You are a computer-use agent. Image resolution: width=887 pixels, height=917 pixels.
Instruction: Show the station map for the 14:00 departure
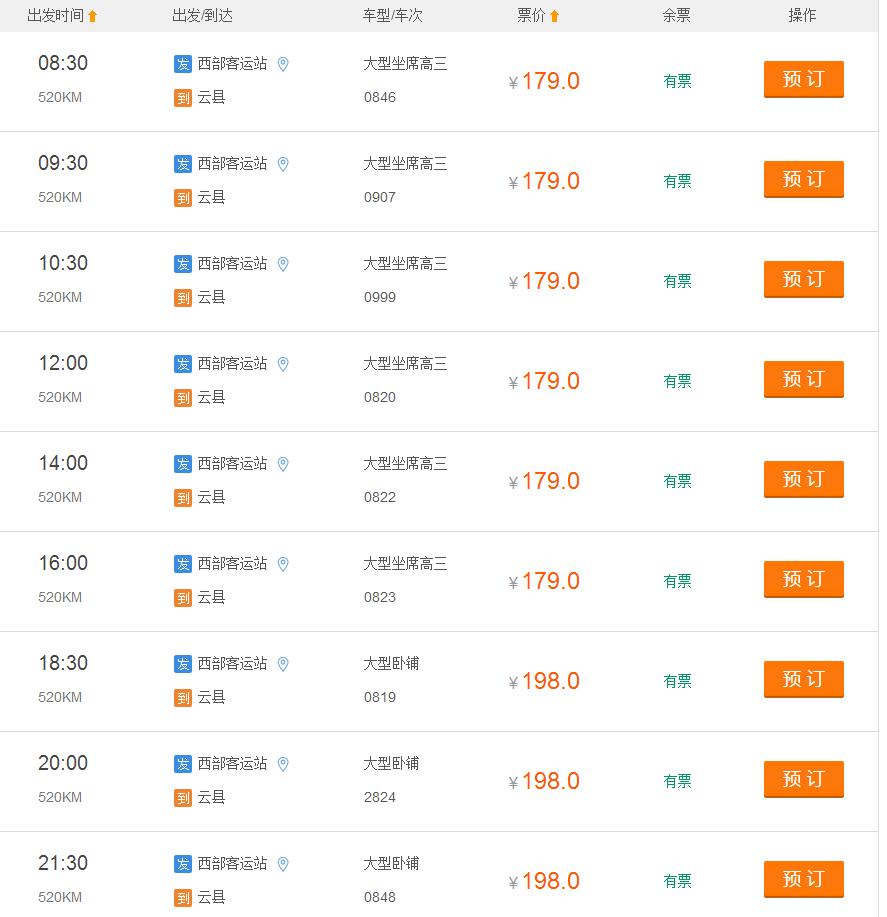coord(283,464)
